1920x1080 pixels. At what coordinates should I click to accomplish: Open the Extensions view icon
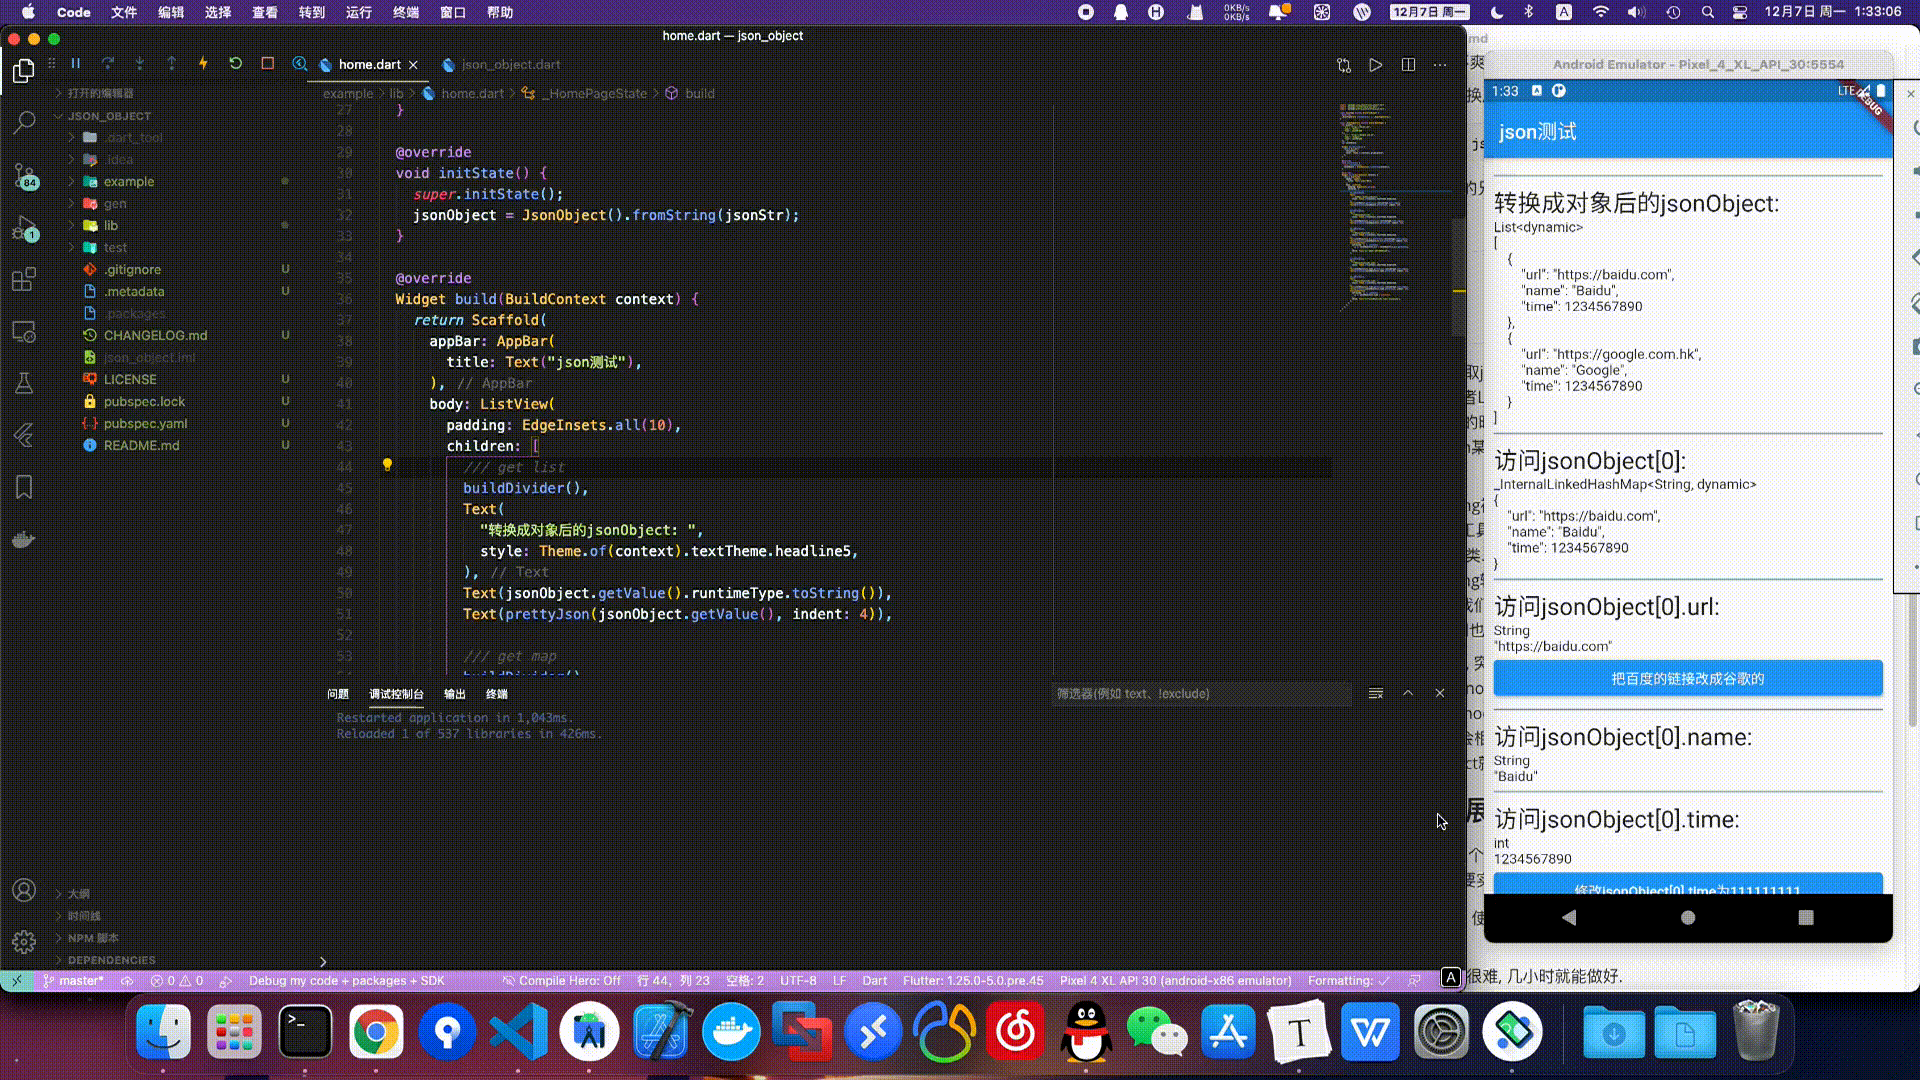[x=24, y=279]
